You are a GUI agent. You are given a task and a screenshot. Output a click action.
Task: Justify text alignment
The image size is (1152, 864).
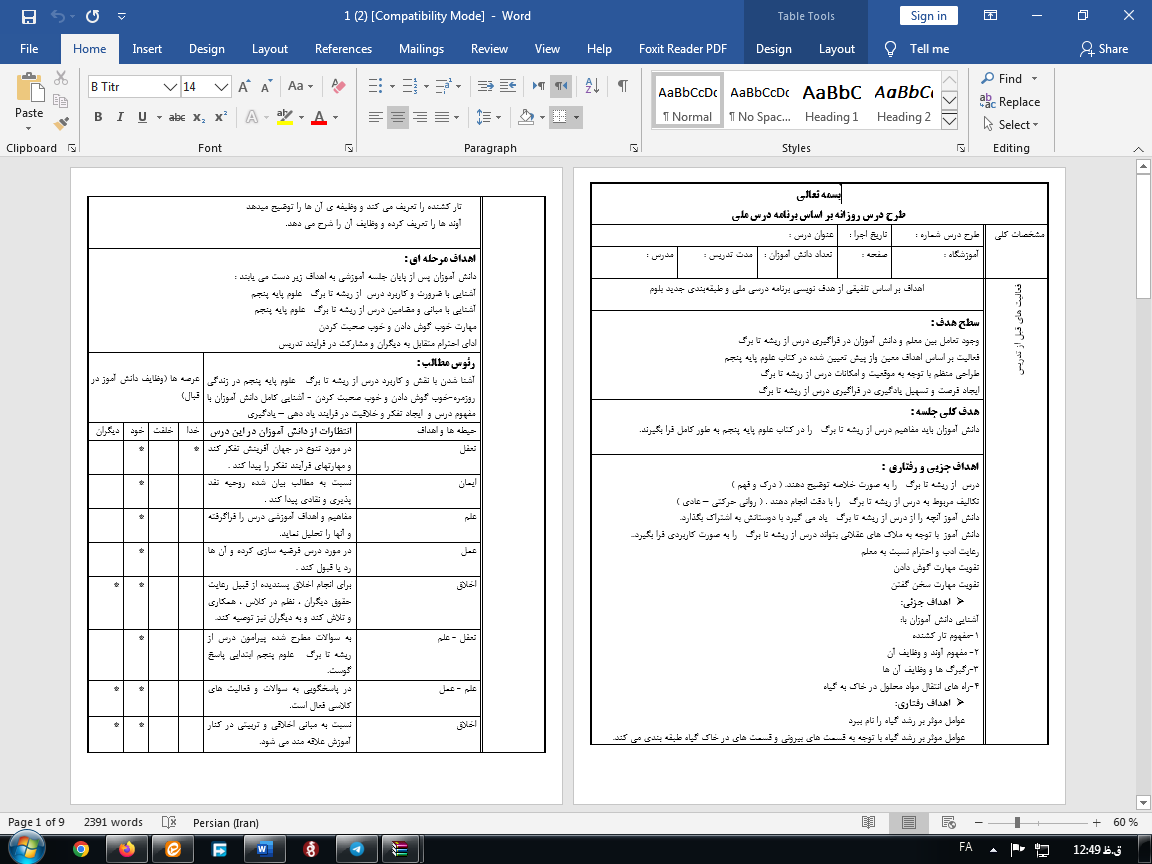[442, 117]
